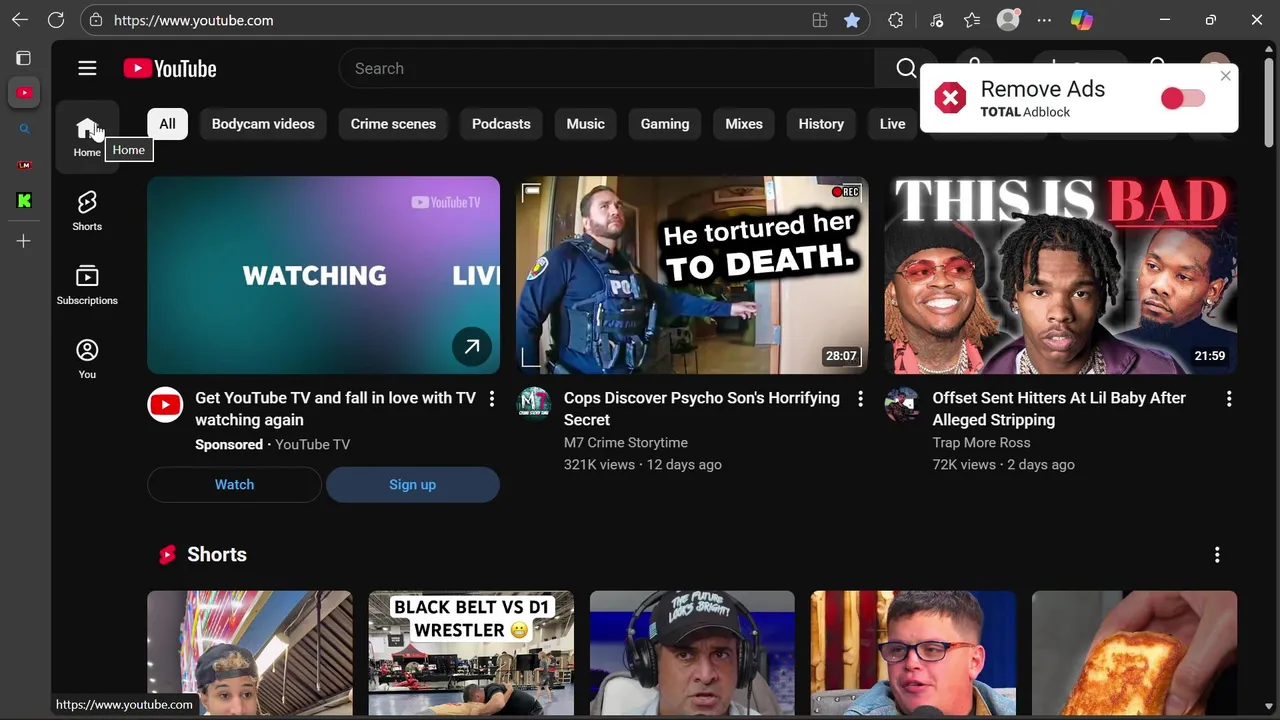Open options menu for YouTube TV ad
This screenshot has width=1280, height=720.
point(491,399)
